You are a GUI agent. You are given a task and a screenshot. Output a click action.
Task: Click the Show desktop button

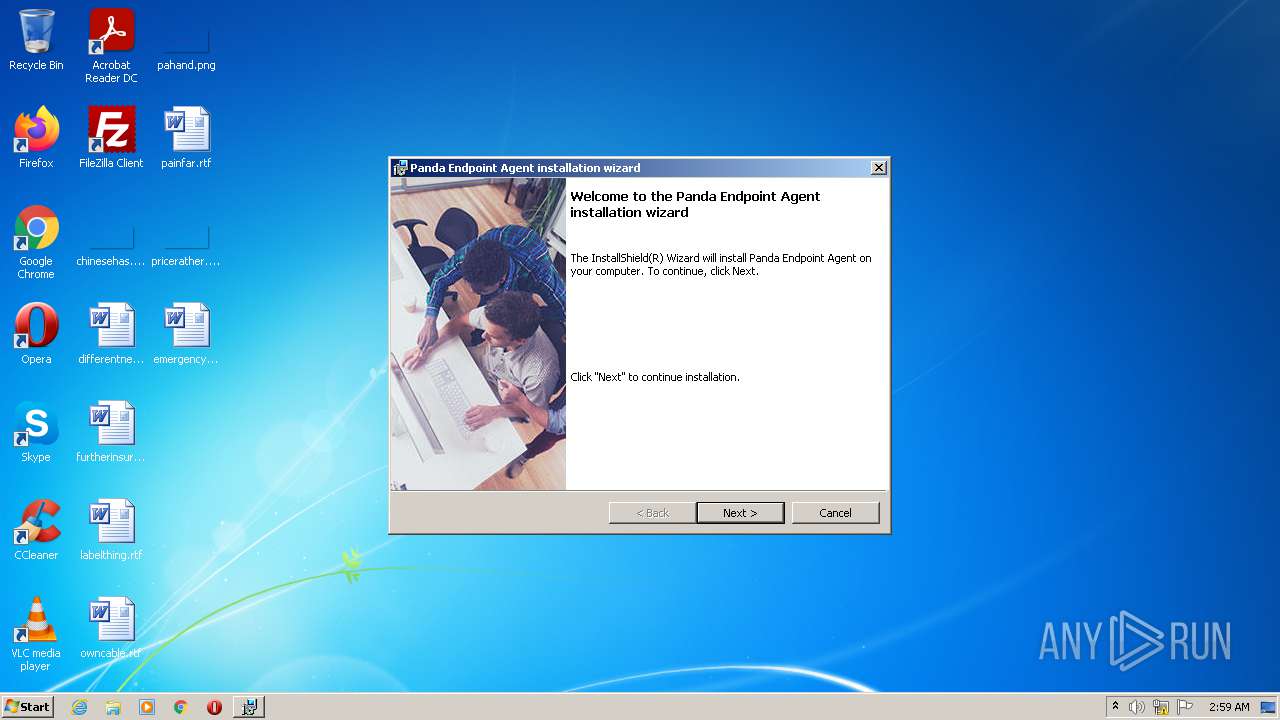click(1270, 707)
